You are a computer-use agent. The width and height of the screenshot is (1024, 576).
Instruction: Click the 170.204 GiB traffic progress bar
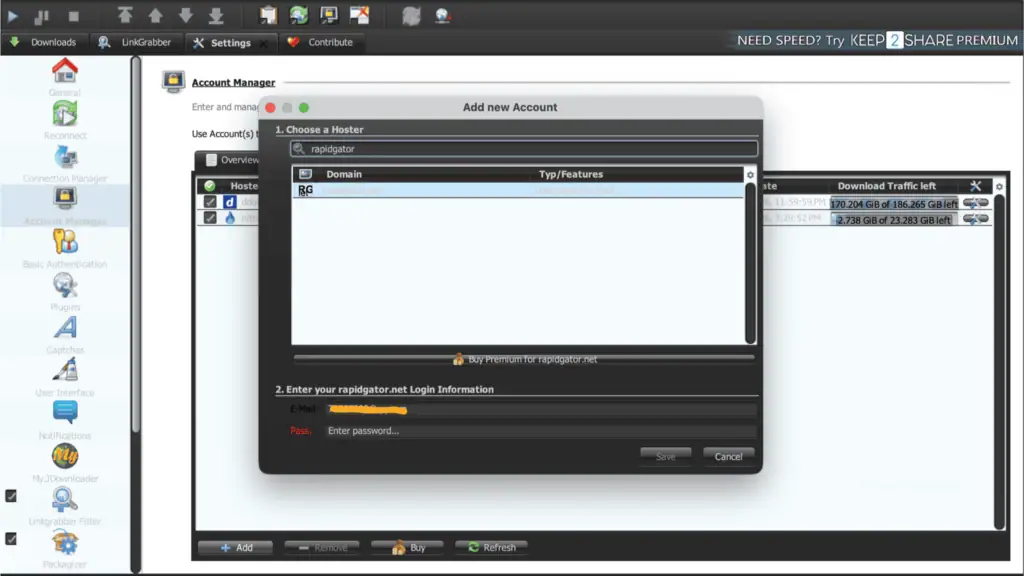[x=894, y=204]
